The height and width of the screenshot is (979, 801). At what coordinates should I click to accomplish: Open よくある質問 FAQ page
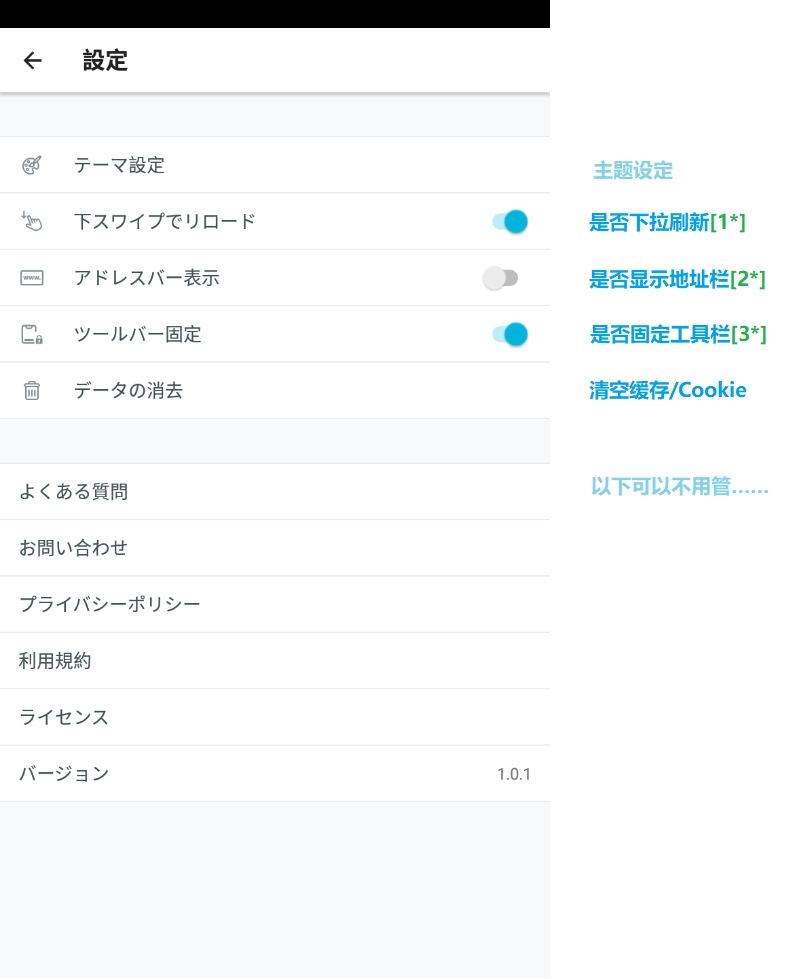pos(73,492)
